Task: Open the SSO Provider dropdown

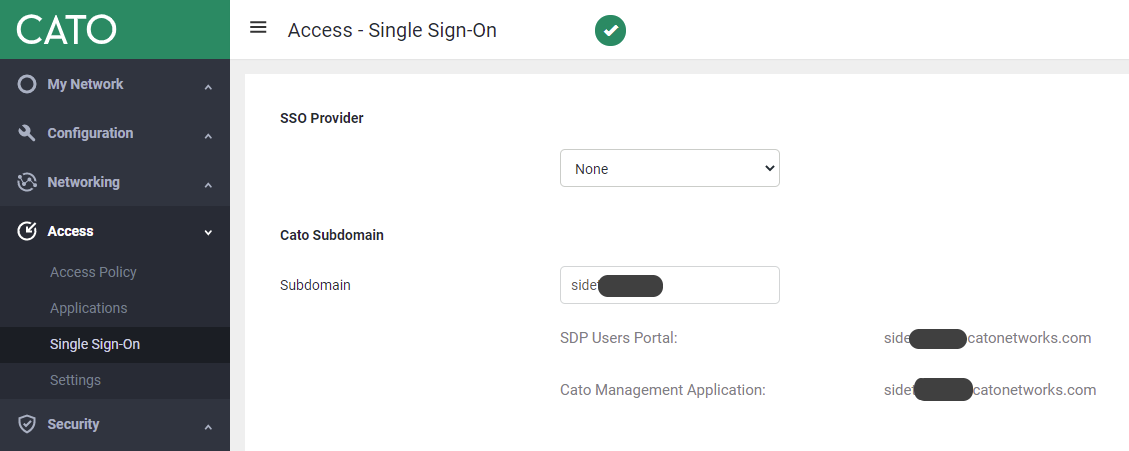Action: pos(669,169)
